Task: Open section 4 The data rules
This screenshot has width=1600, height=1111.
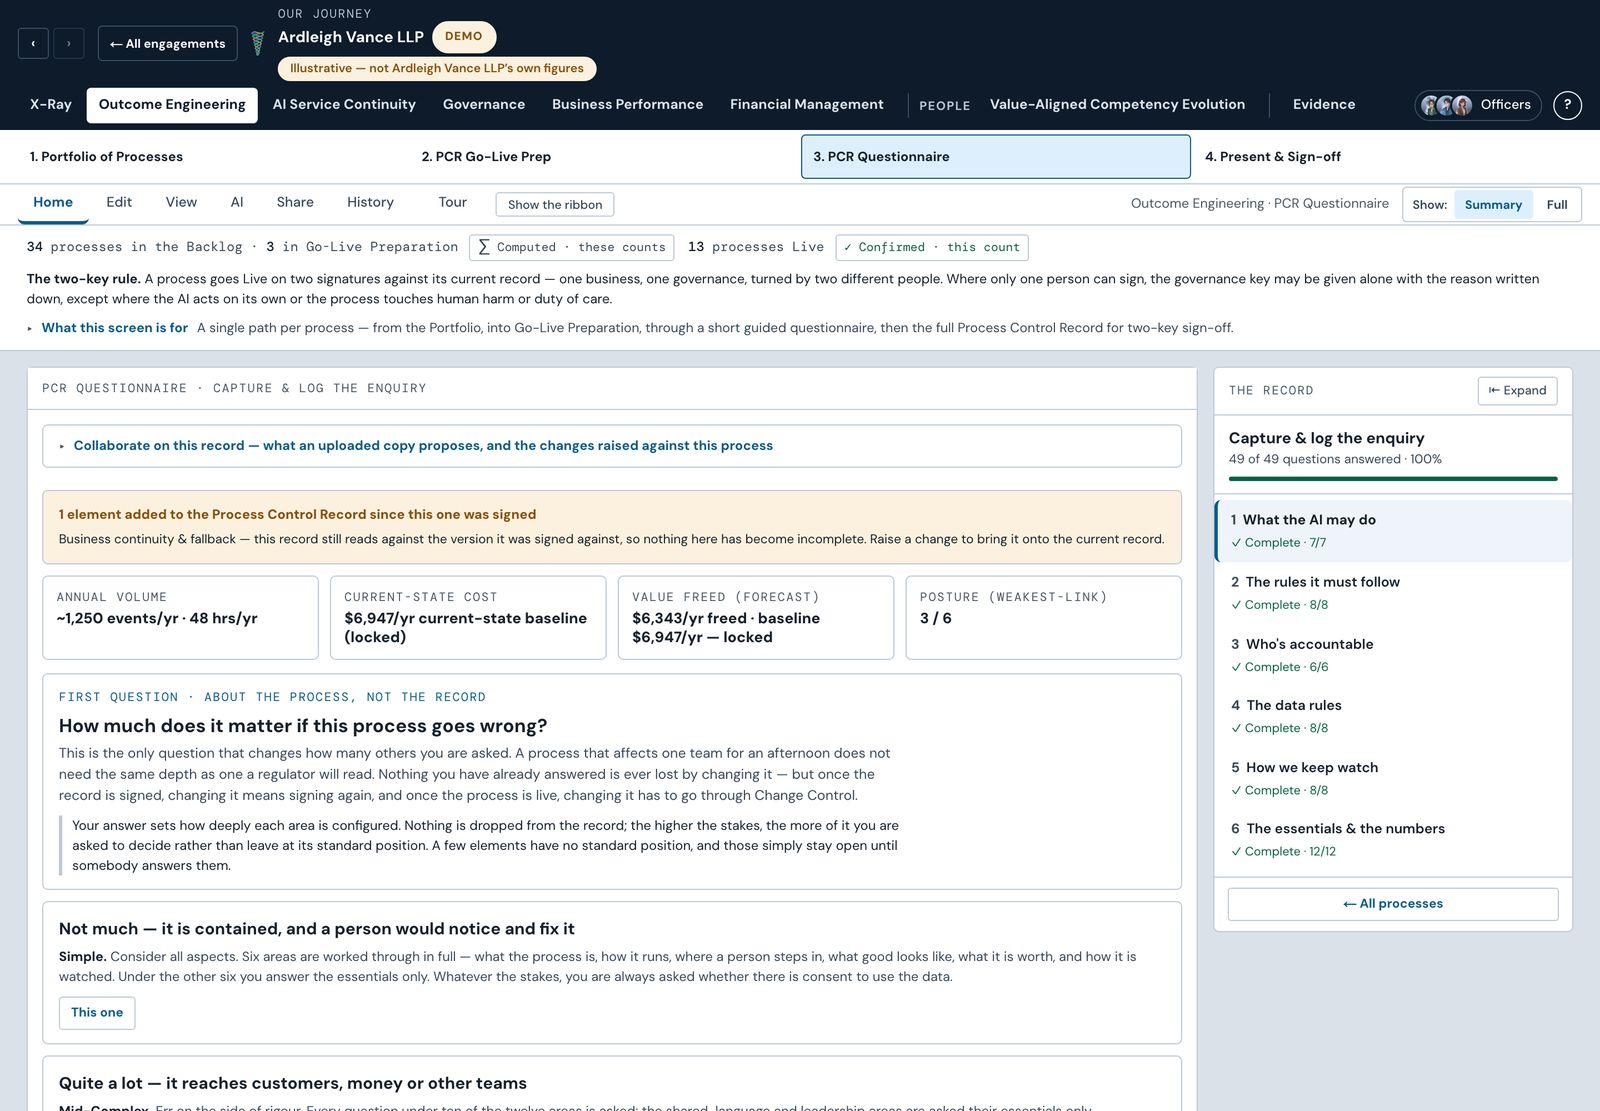Action: (x=1393, y=716)
